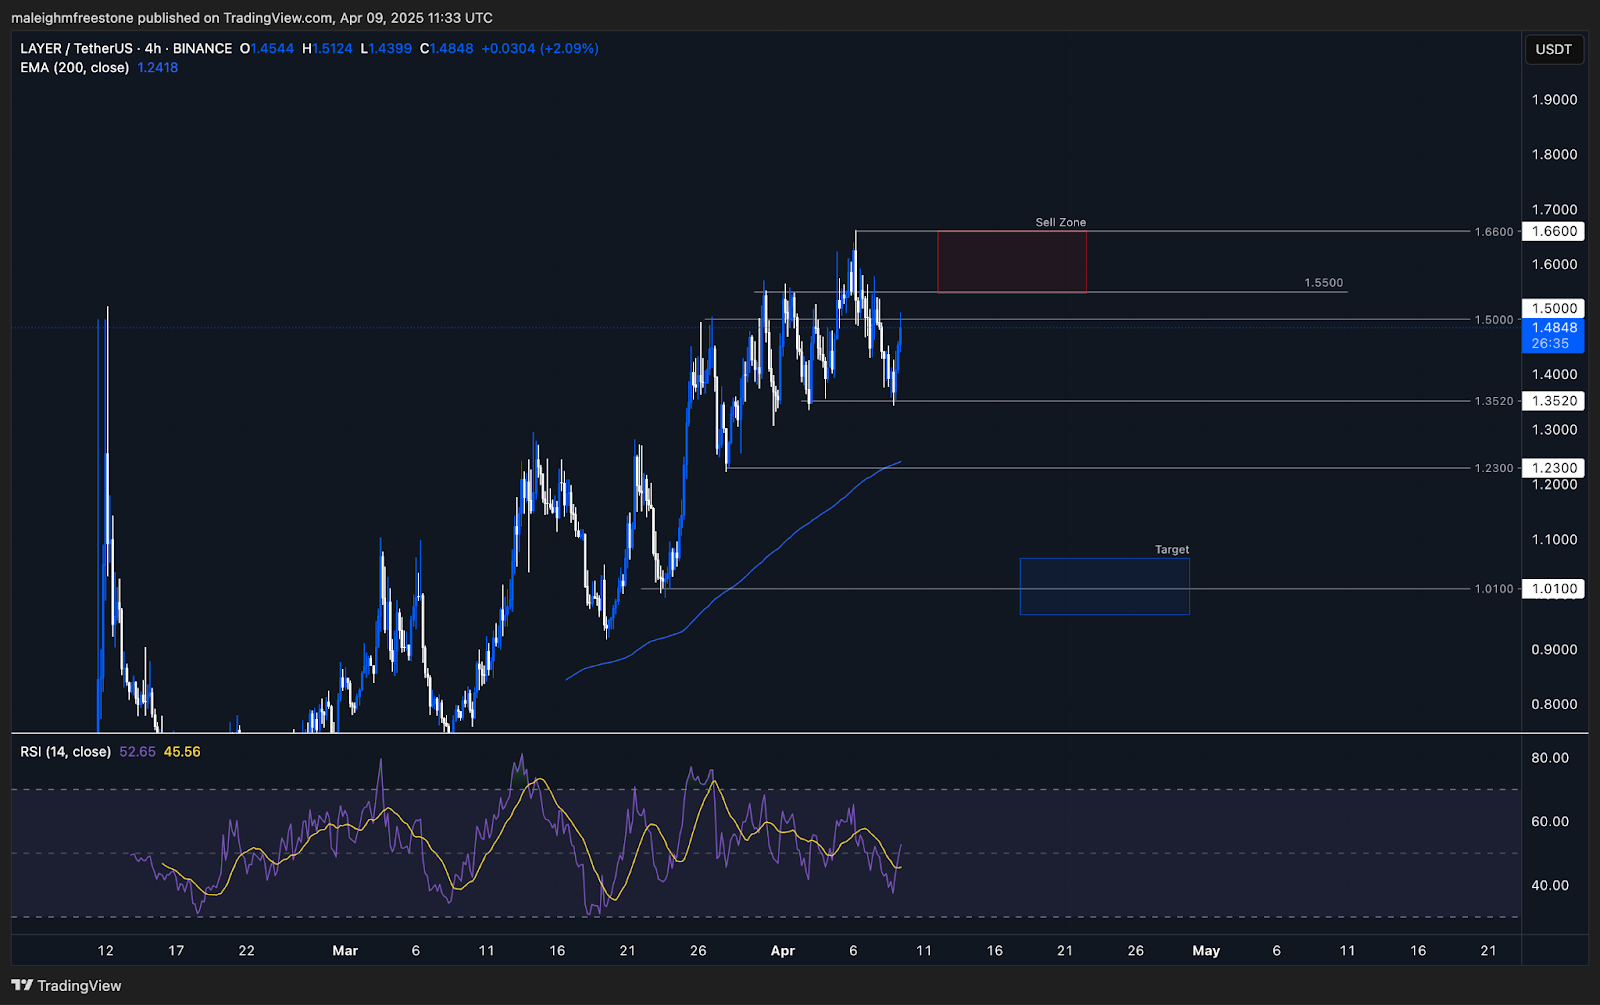Click the Target text label
This screenshot has width=1600, height=1005.
(x=1171, y=550)
